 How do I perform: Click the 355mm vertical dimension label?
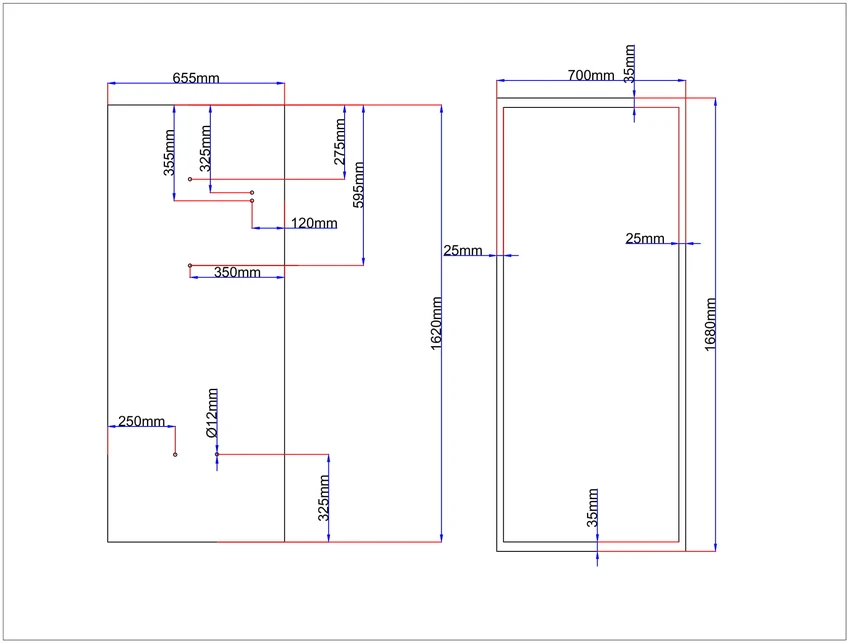pyautogui.click(x=169, y=152)
